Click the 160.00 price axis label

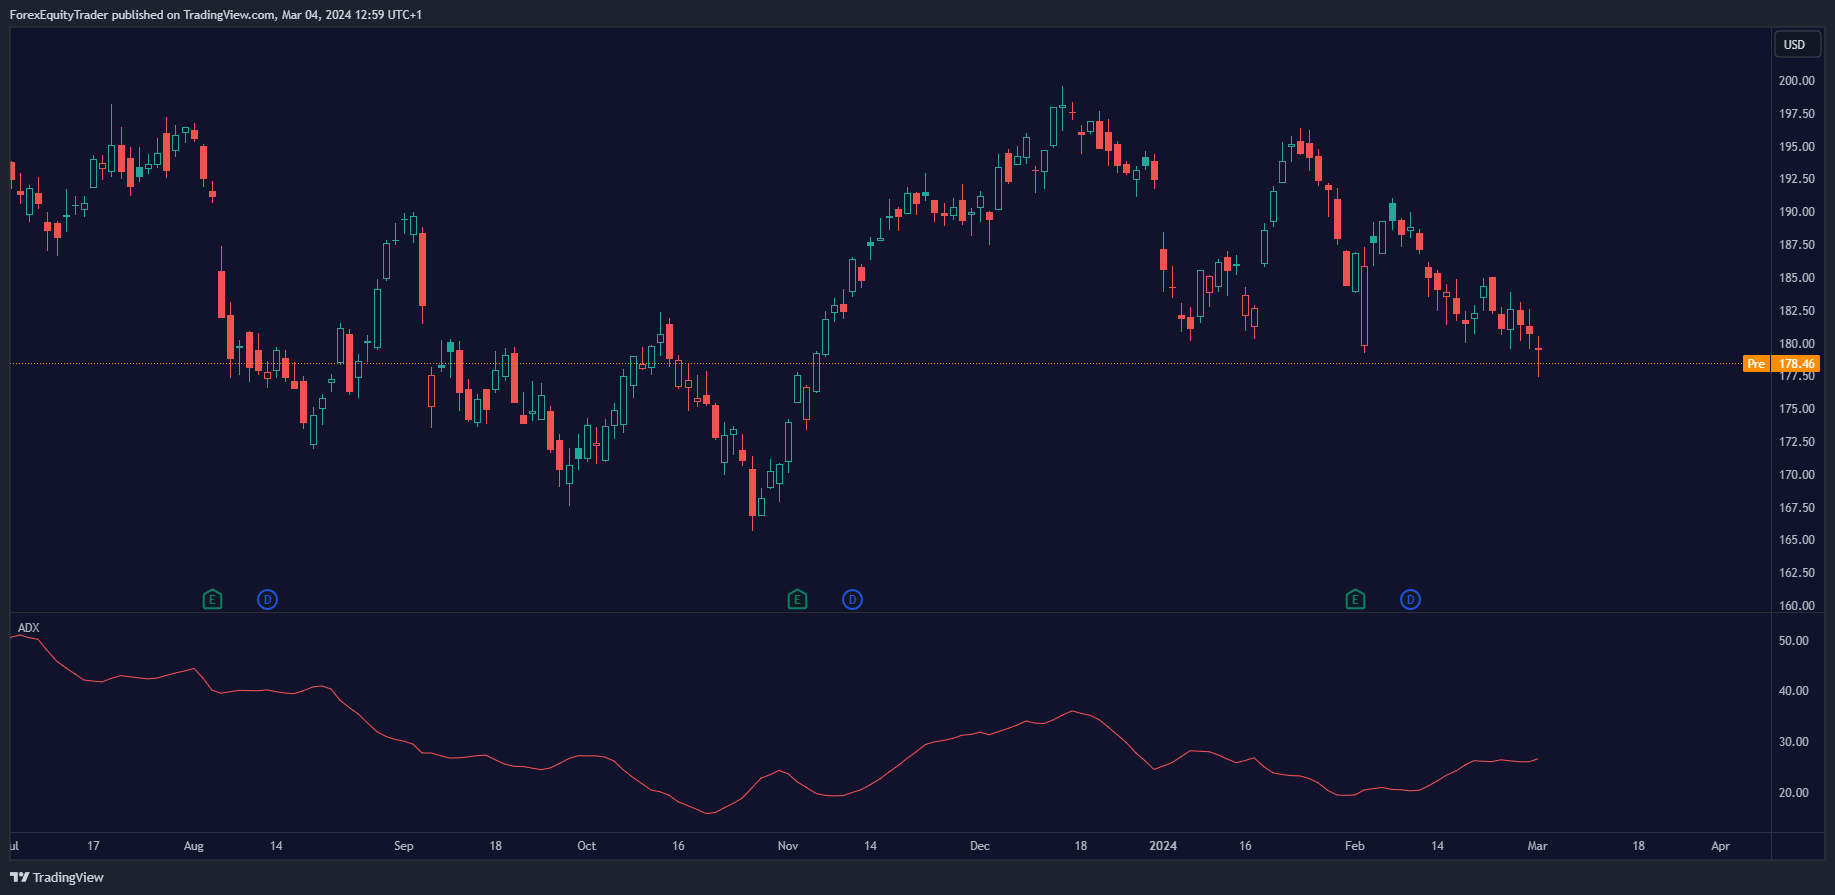click(1796, 606)
